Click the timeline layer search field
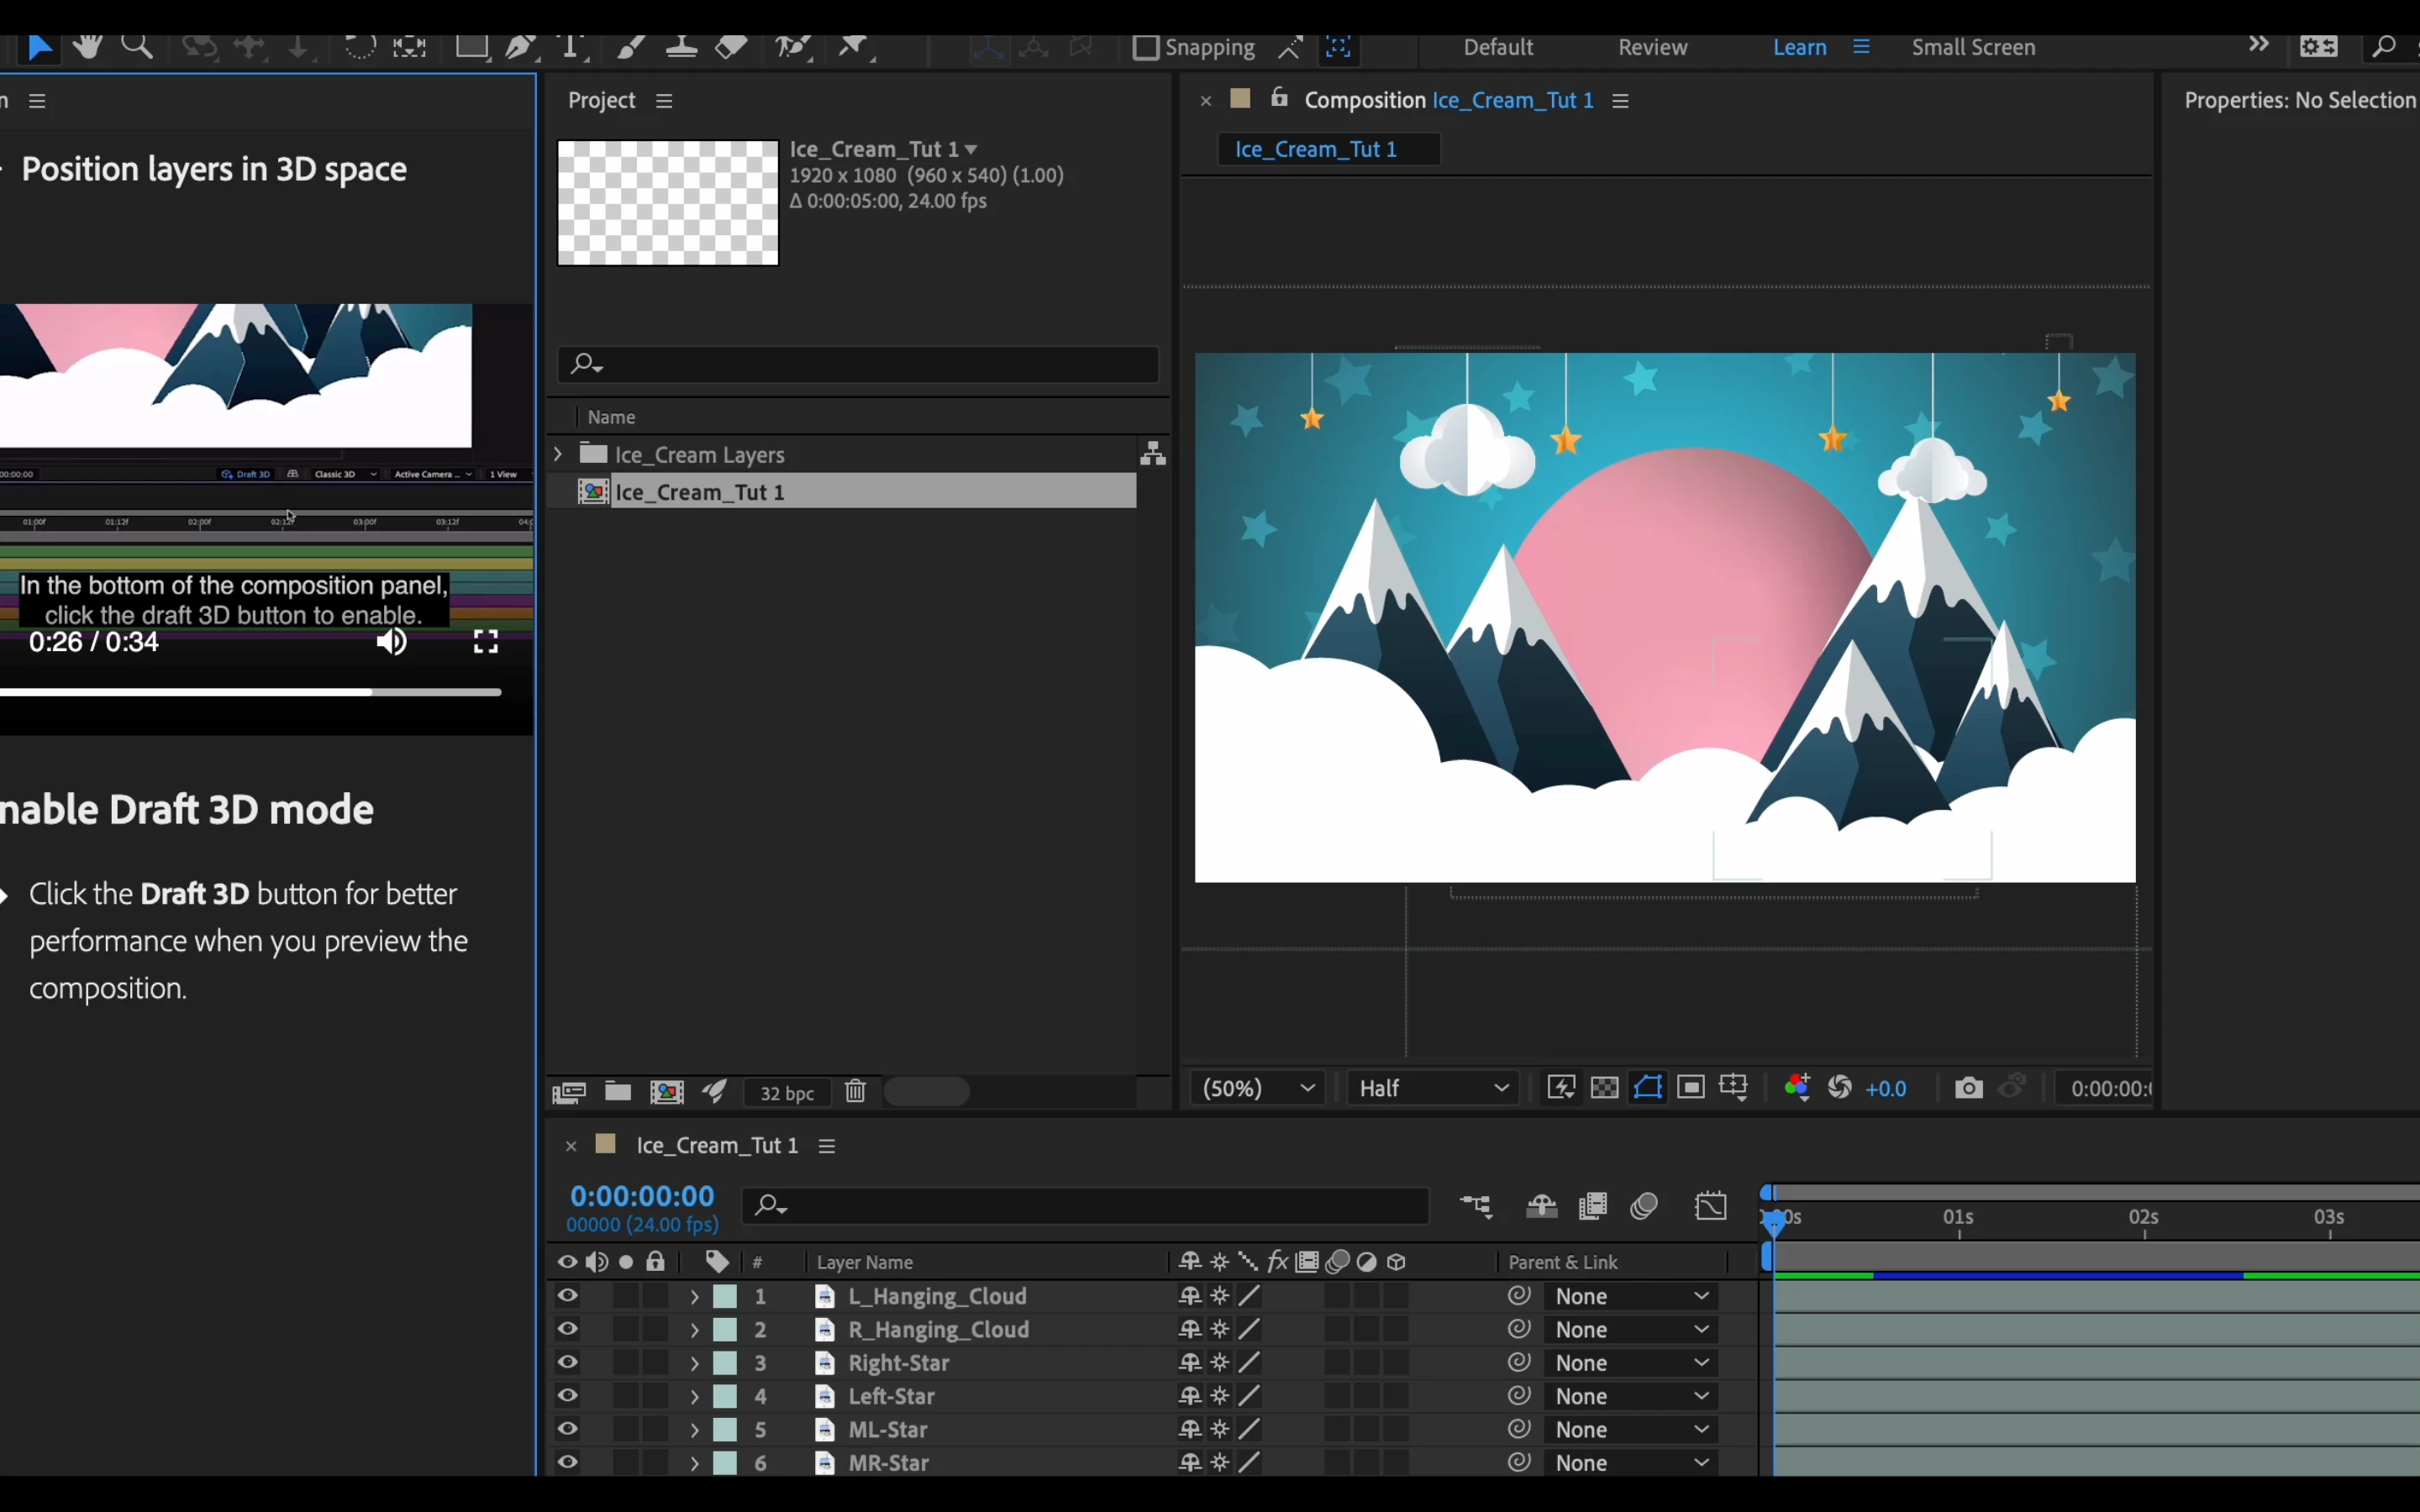Screen dimensions: 2420x1512 (x=1085, y=1206)
